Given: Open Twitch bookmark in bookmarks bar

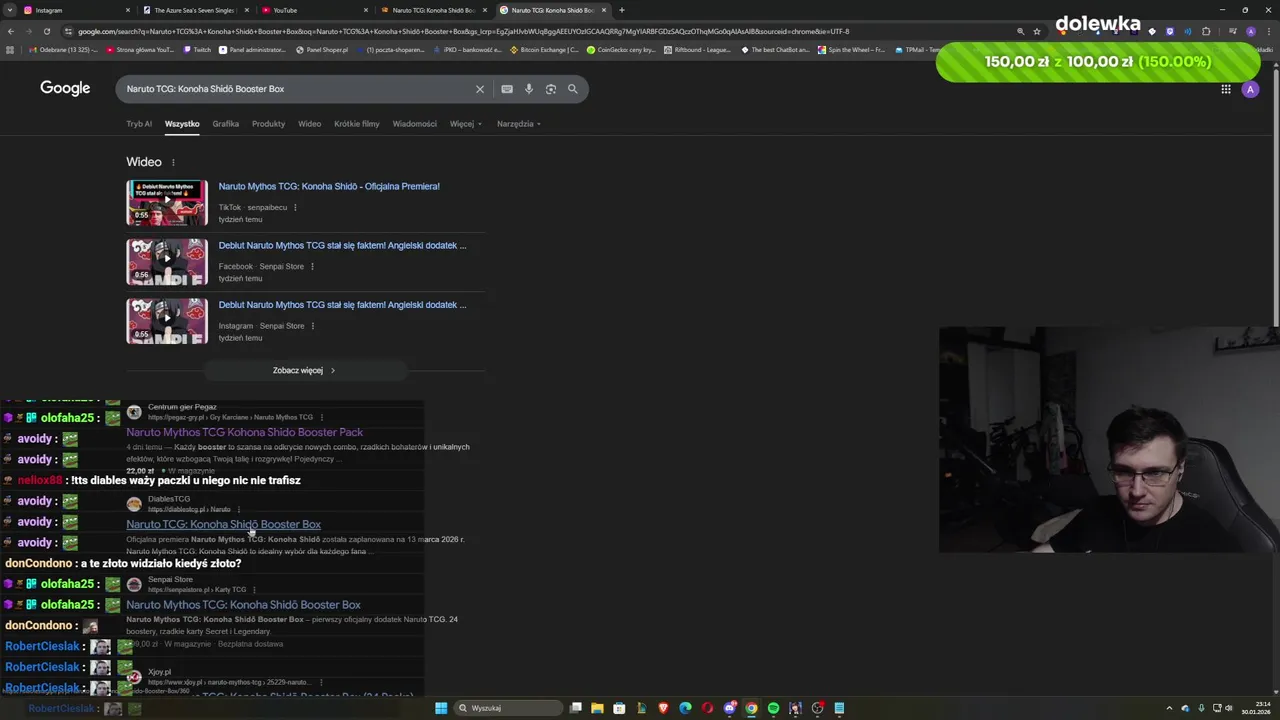Looking at the screenshot, I should [x=197, y=49].
